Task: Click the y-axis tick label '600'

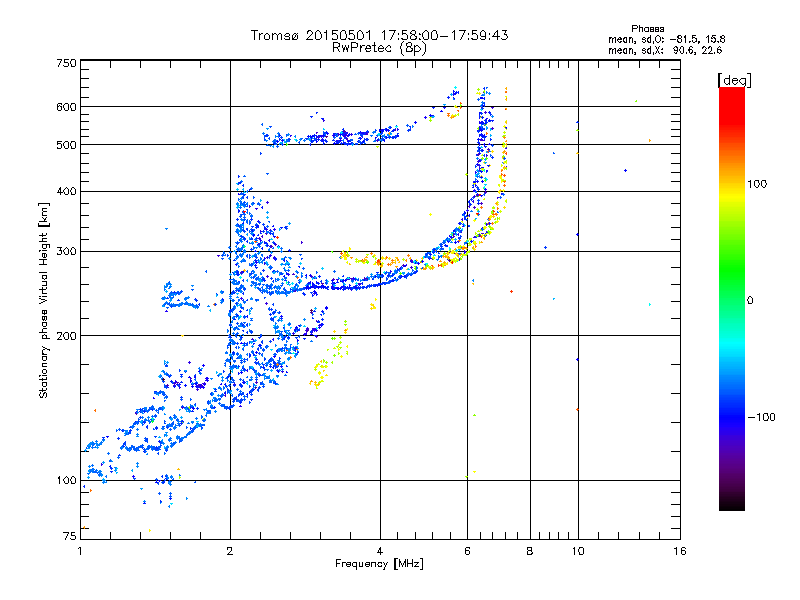Action: point(66,107)
